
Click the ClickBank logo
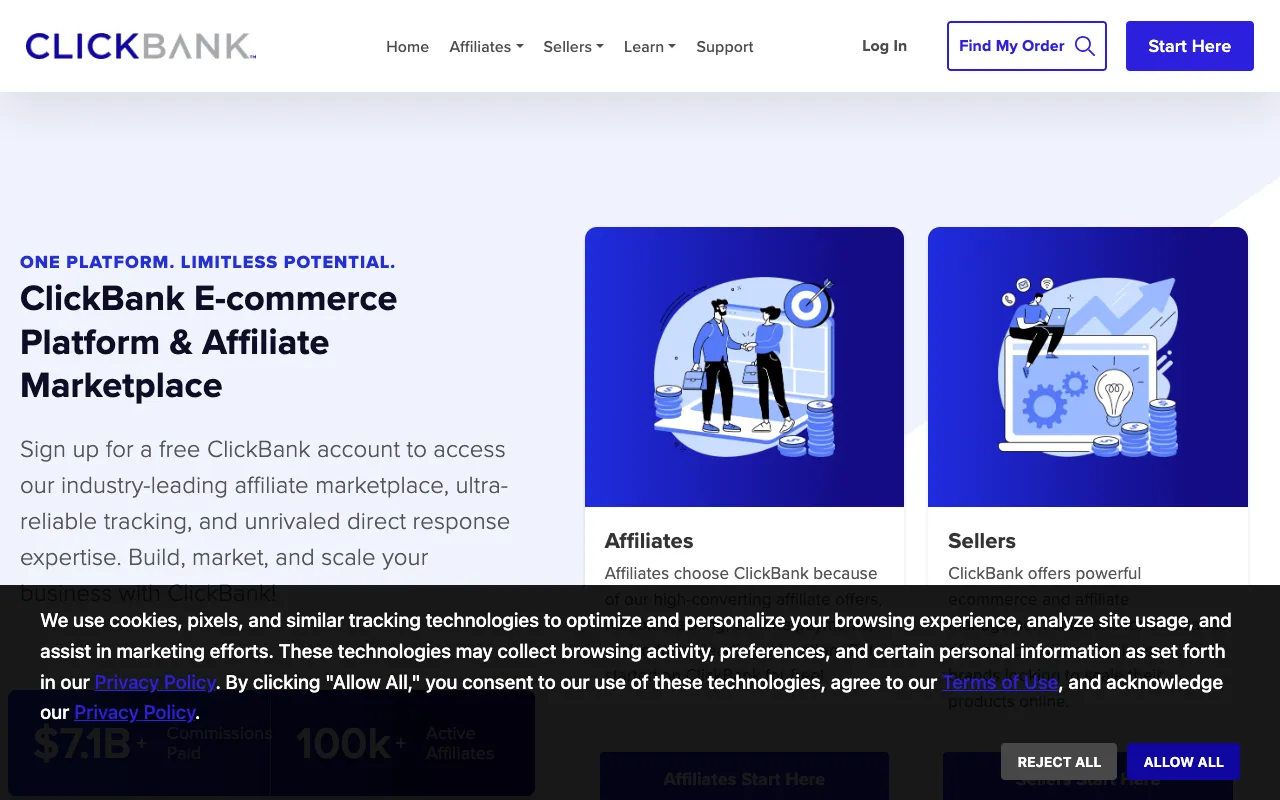click(x=140, y=46)
